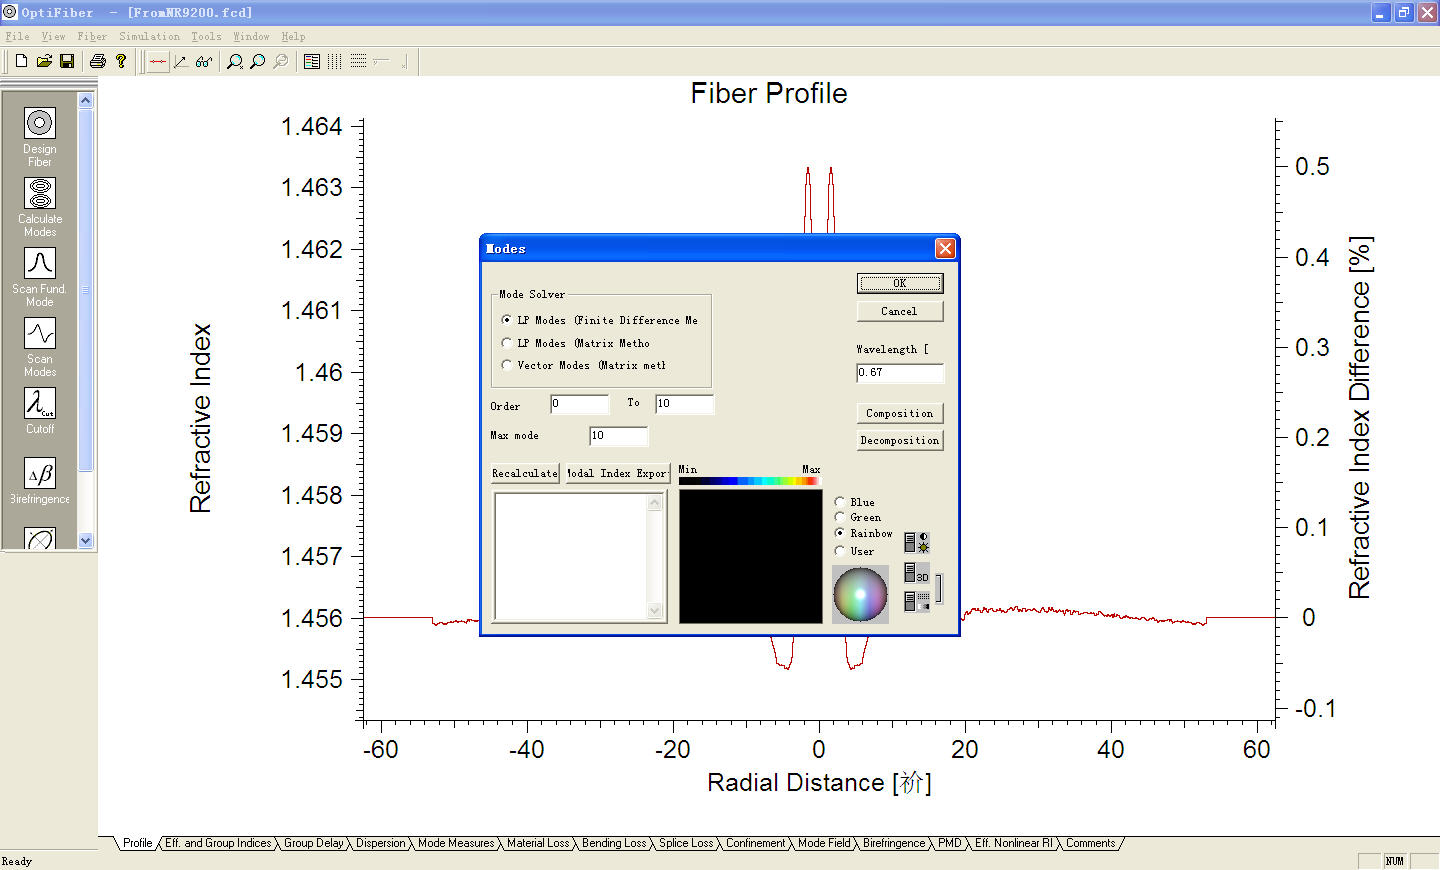Viewport: 1440px width, 870px height.
Task: Click OK in the Modes dialog
Action: point(900,283)
